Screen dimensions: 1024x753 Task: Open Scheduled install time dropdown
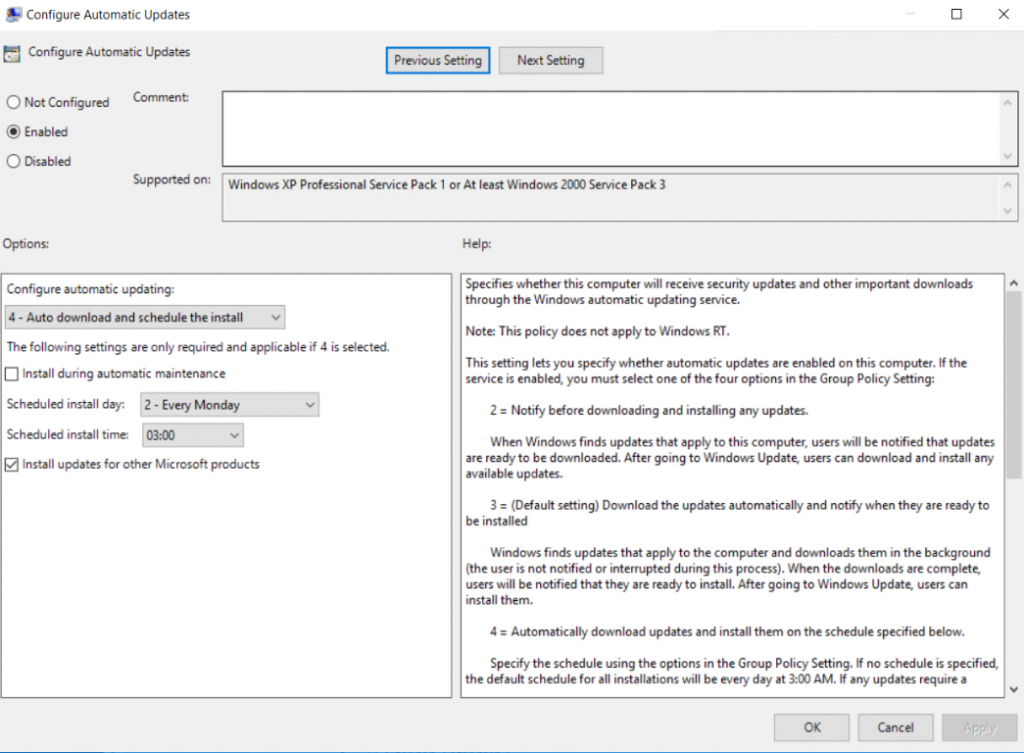193,435
